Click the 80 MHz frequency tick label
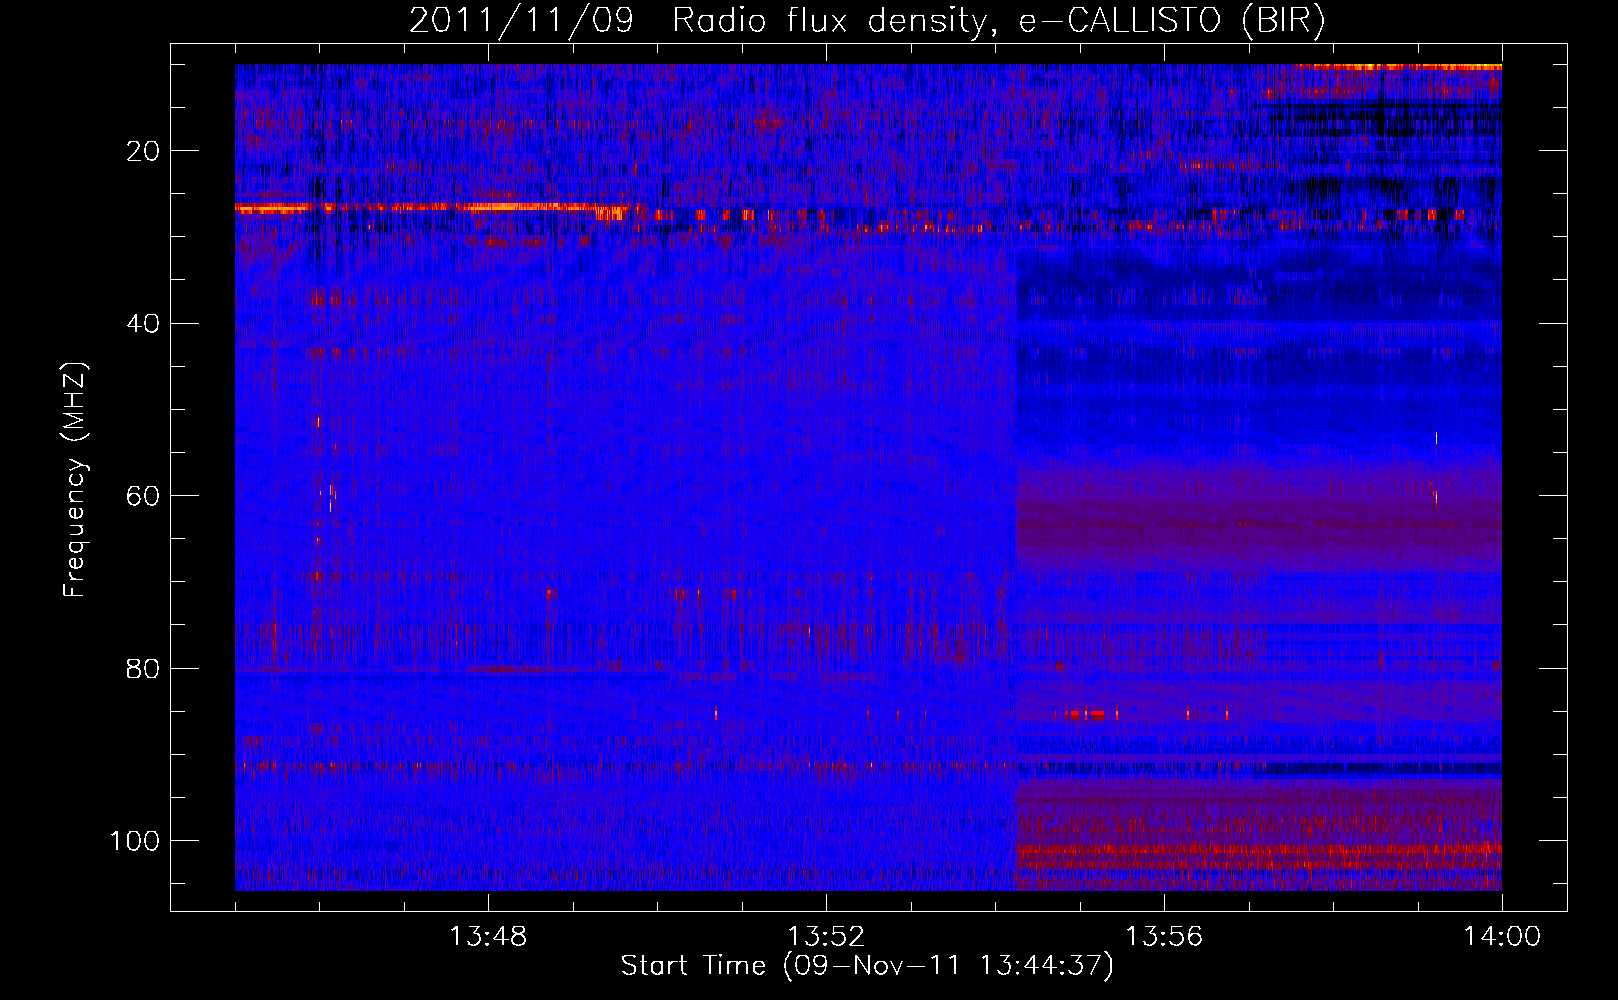Screen dimensions: 1618x1000 click(x=144, y=669)
